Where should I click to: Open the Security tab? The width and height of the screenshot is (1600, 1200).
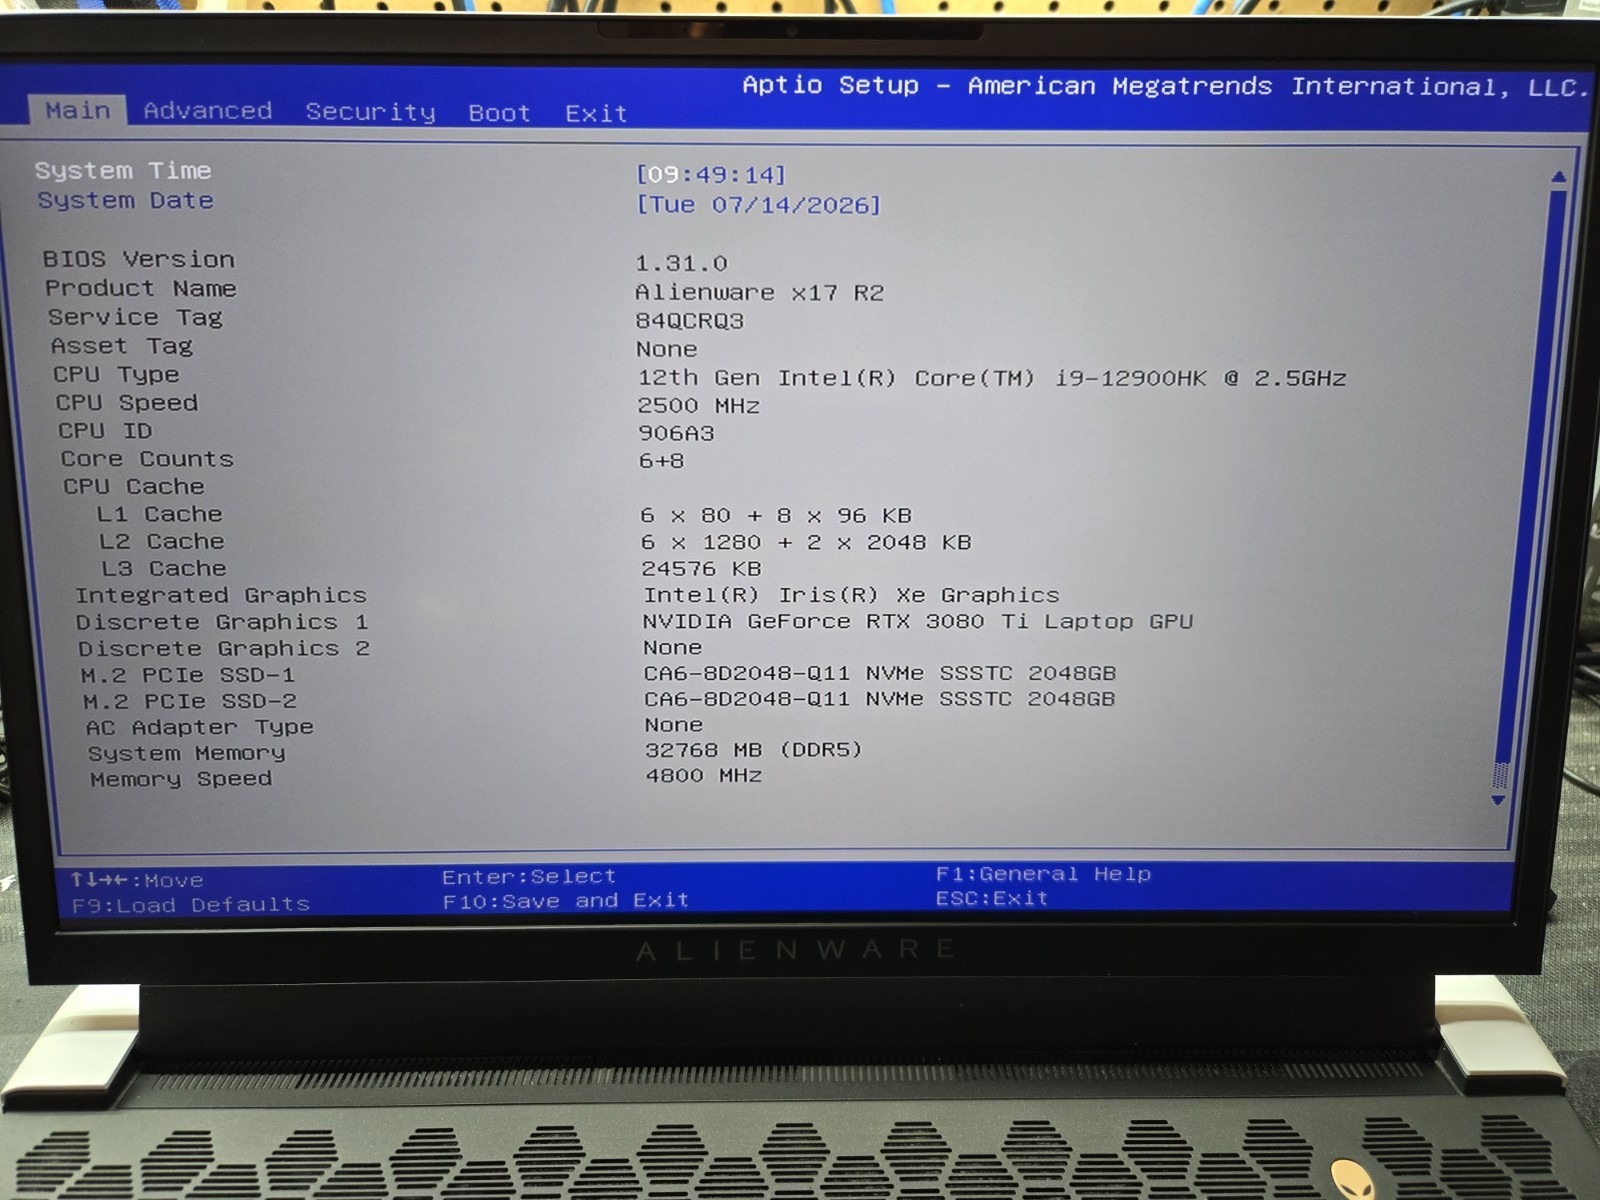(x=370, y=112)
